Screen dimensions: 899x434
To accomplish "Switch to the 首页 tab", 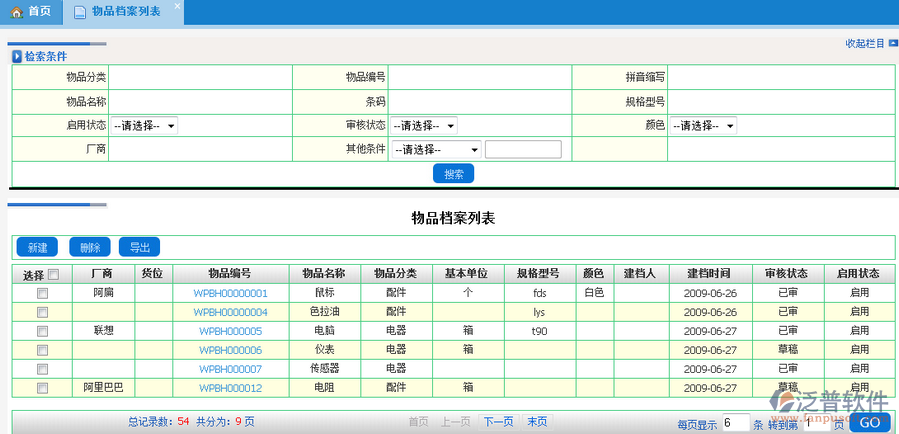I will 31,12.
